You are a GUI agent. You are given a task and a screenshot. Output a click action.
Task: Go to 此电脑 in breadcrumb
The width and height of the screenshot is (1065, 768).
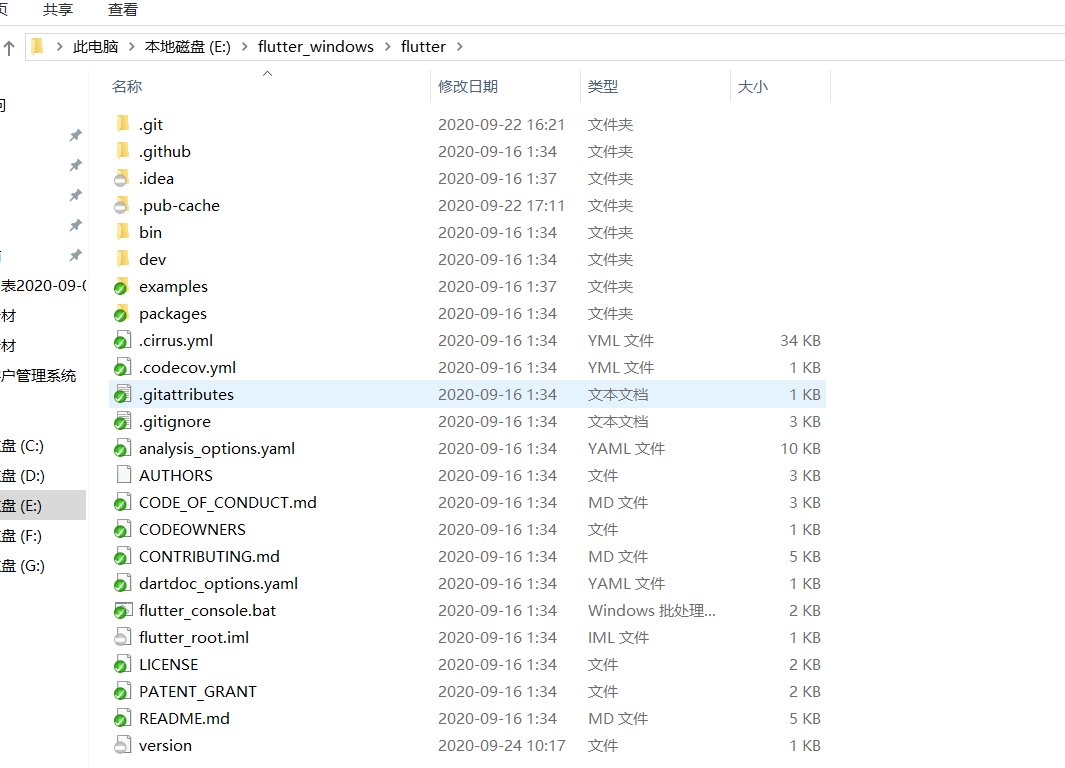[95, 46]
